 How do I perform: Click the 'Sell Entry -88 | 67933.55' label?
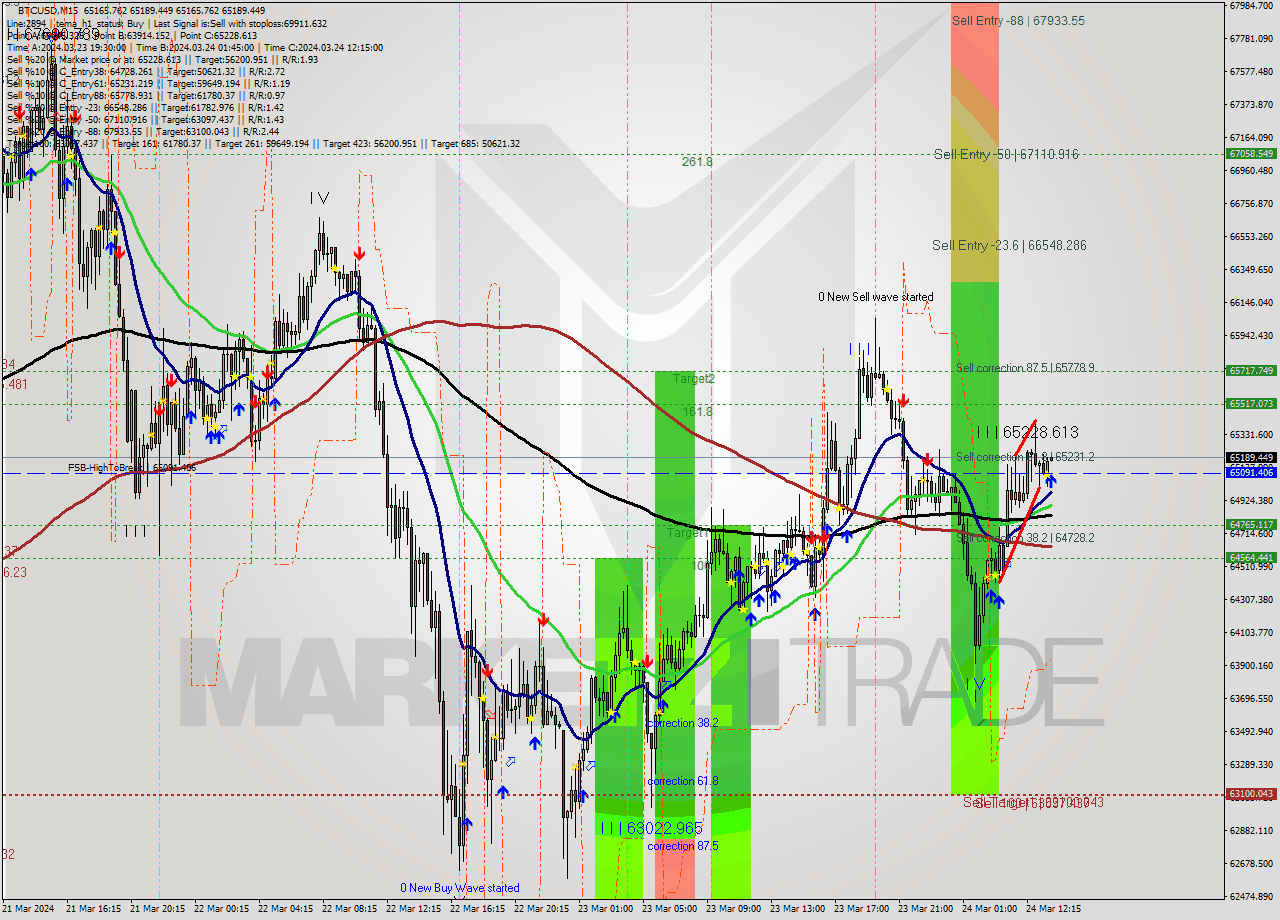coord(1018,20)
